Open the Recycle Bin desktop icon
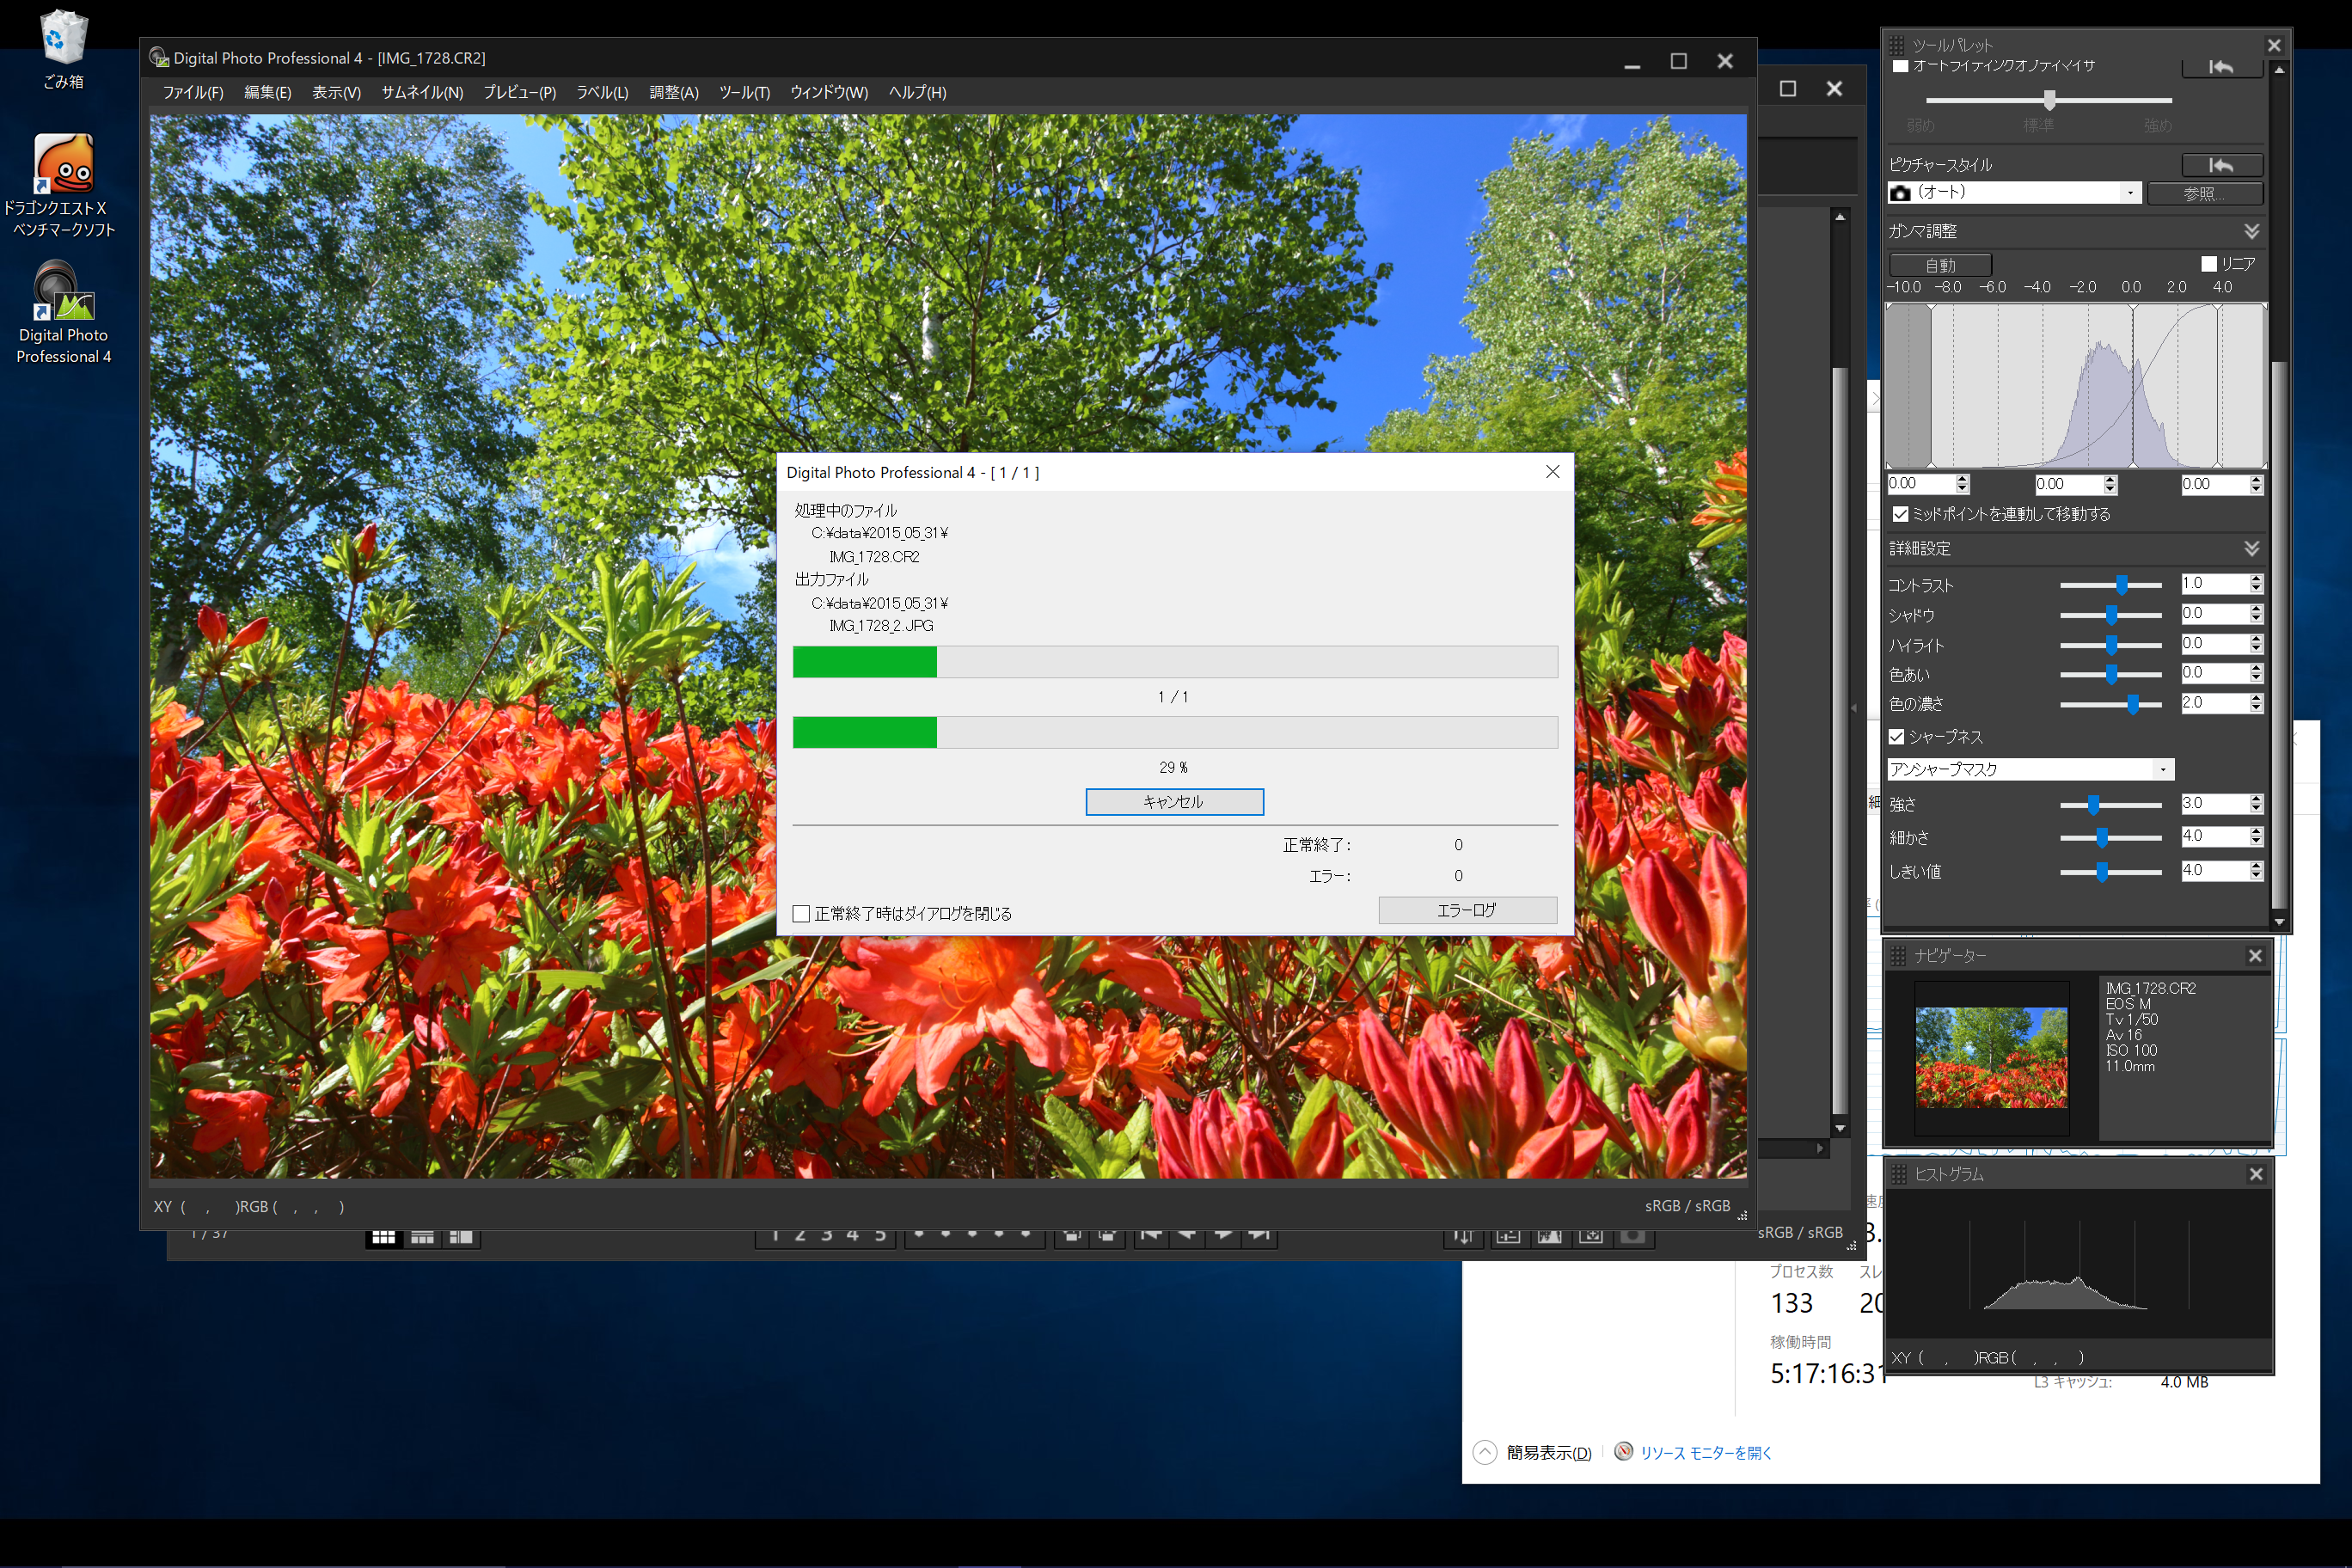The image size is (2352, 1568). pyautogui.click(x=63, y=49)
